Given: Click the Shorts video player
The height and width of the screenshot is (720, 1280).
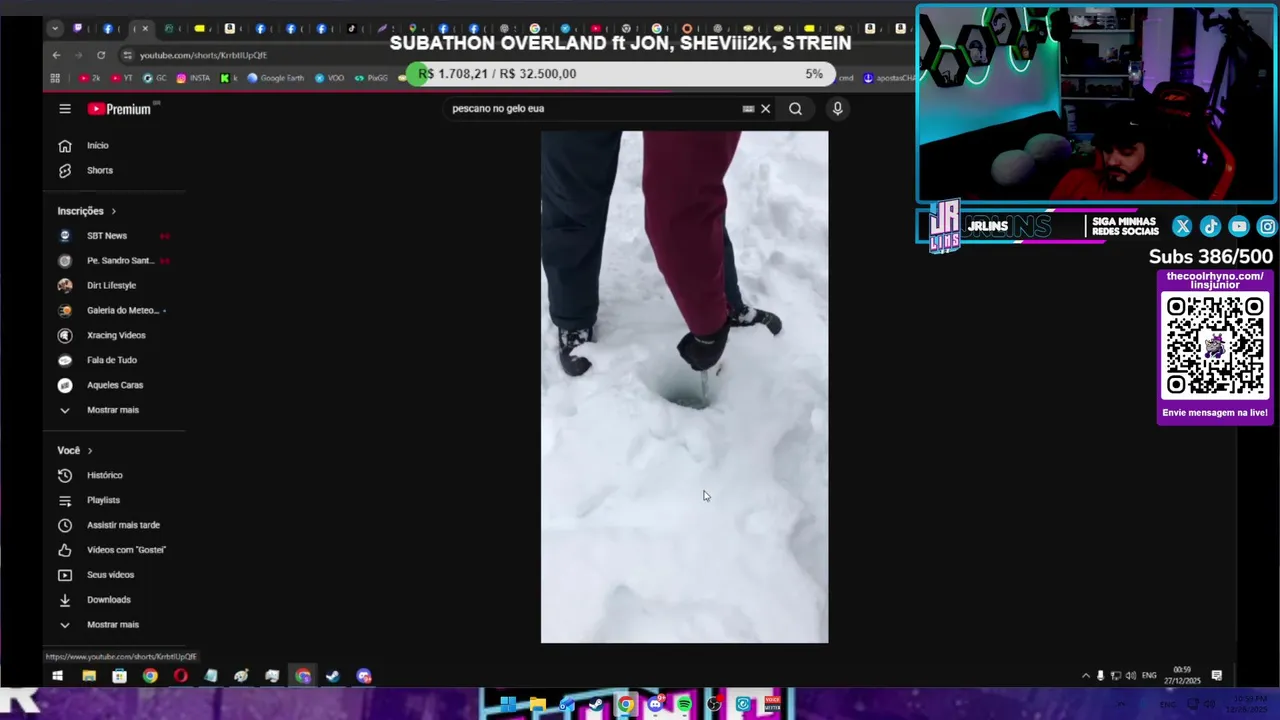Looking at the screenshot, I should 684,387.
